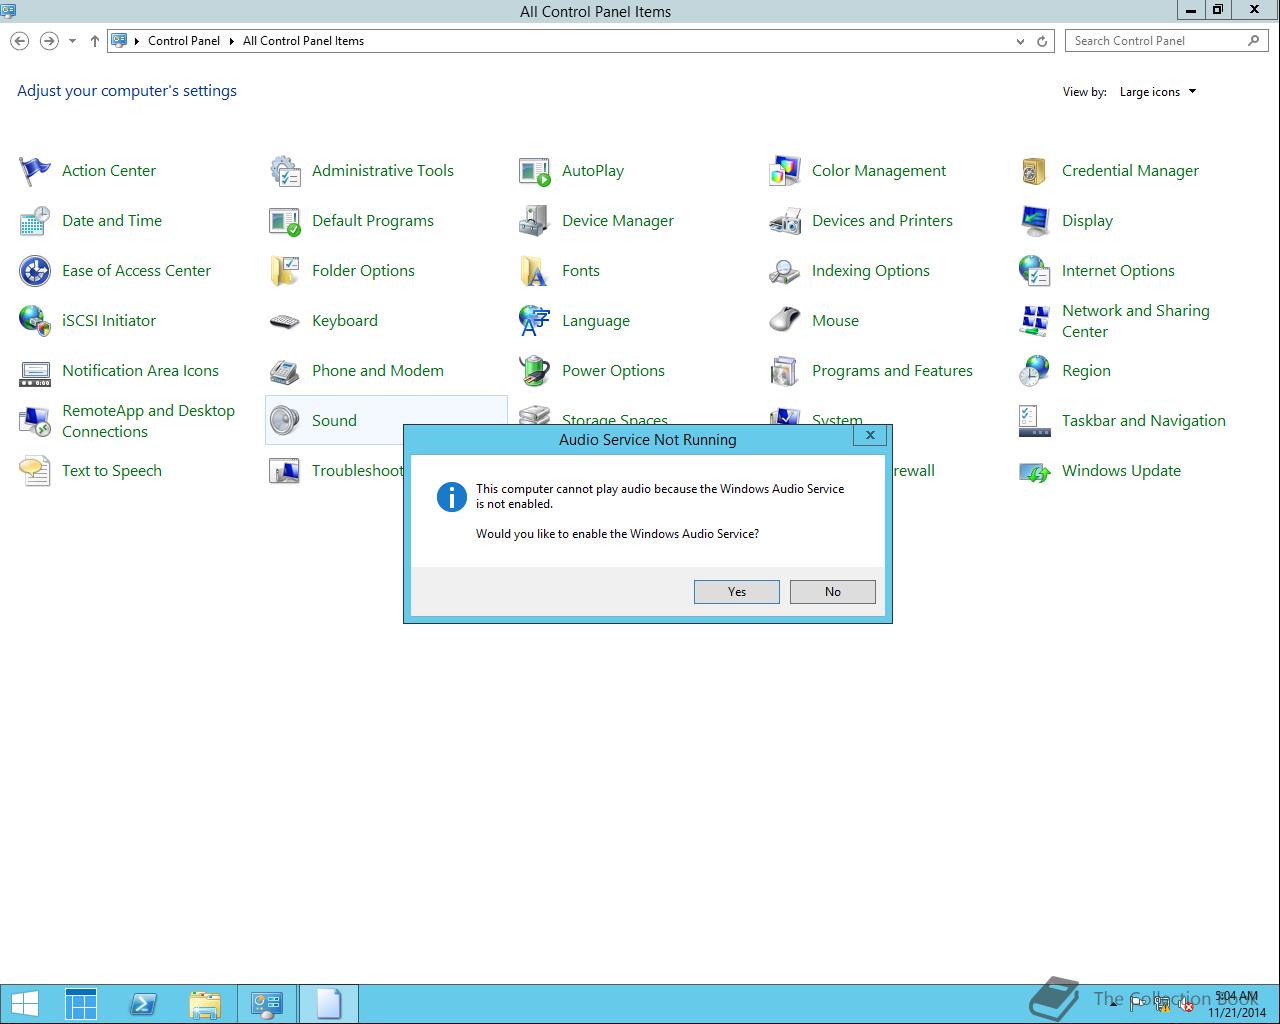Open the Ease of Access Center icon
Screen dimensions: 1280x1024
pos(35,271)
